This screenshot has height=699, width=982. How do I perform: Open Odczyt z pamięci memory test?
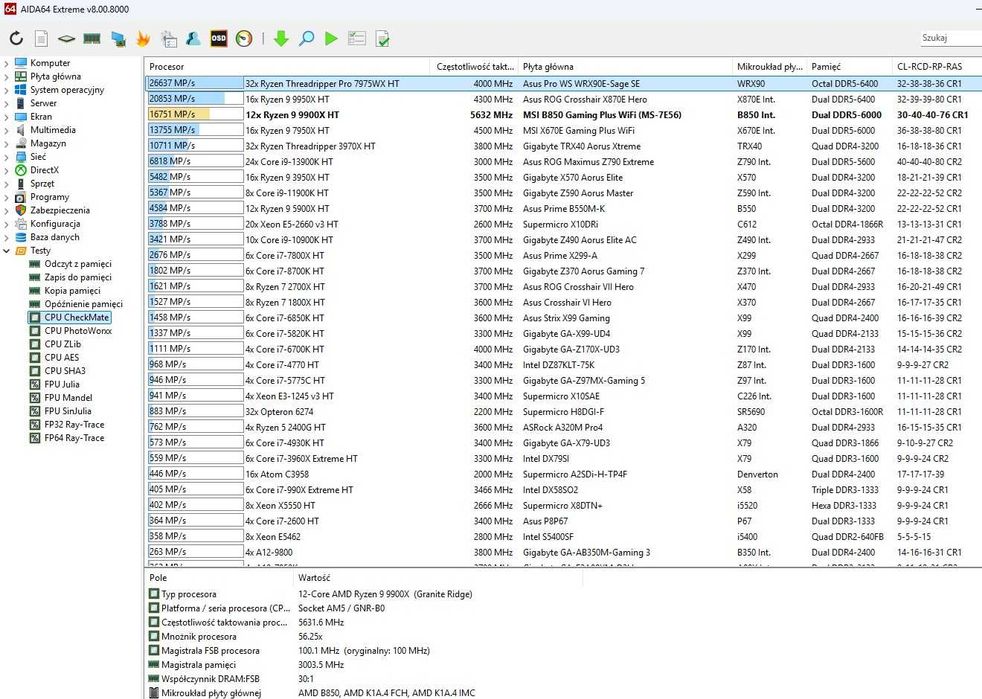coord(77,264)
